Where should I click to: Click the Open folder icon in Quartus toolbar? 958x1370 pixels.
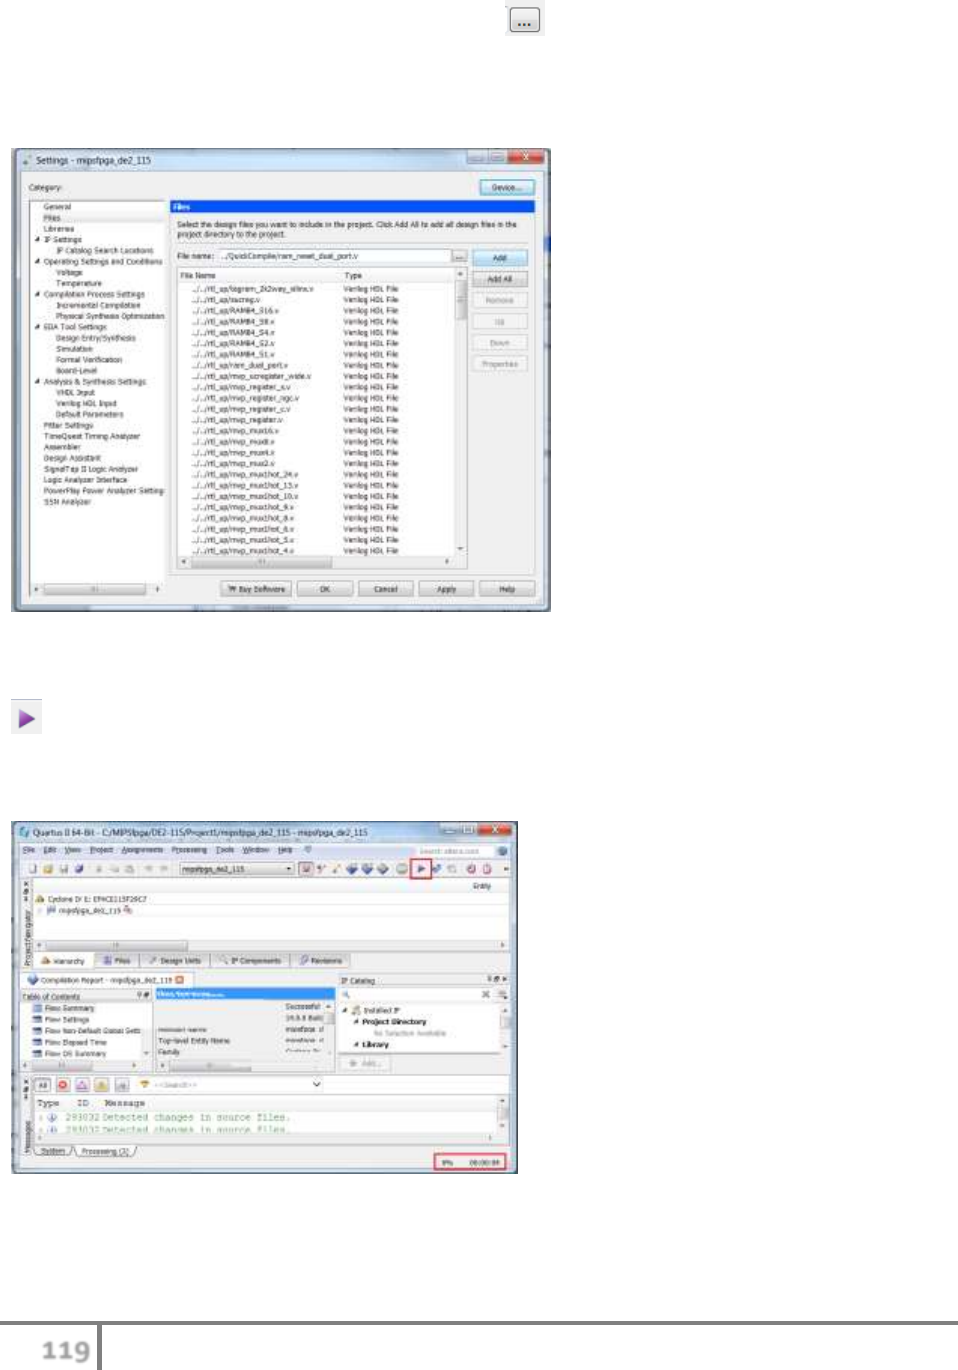[x=47, y=869]
